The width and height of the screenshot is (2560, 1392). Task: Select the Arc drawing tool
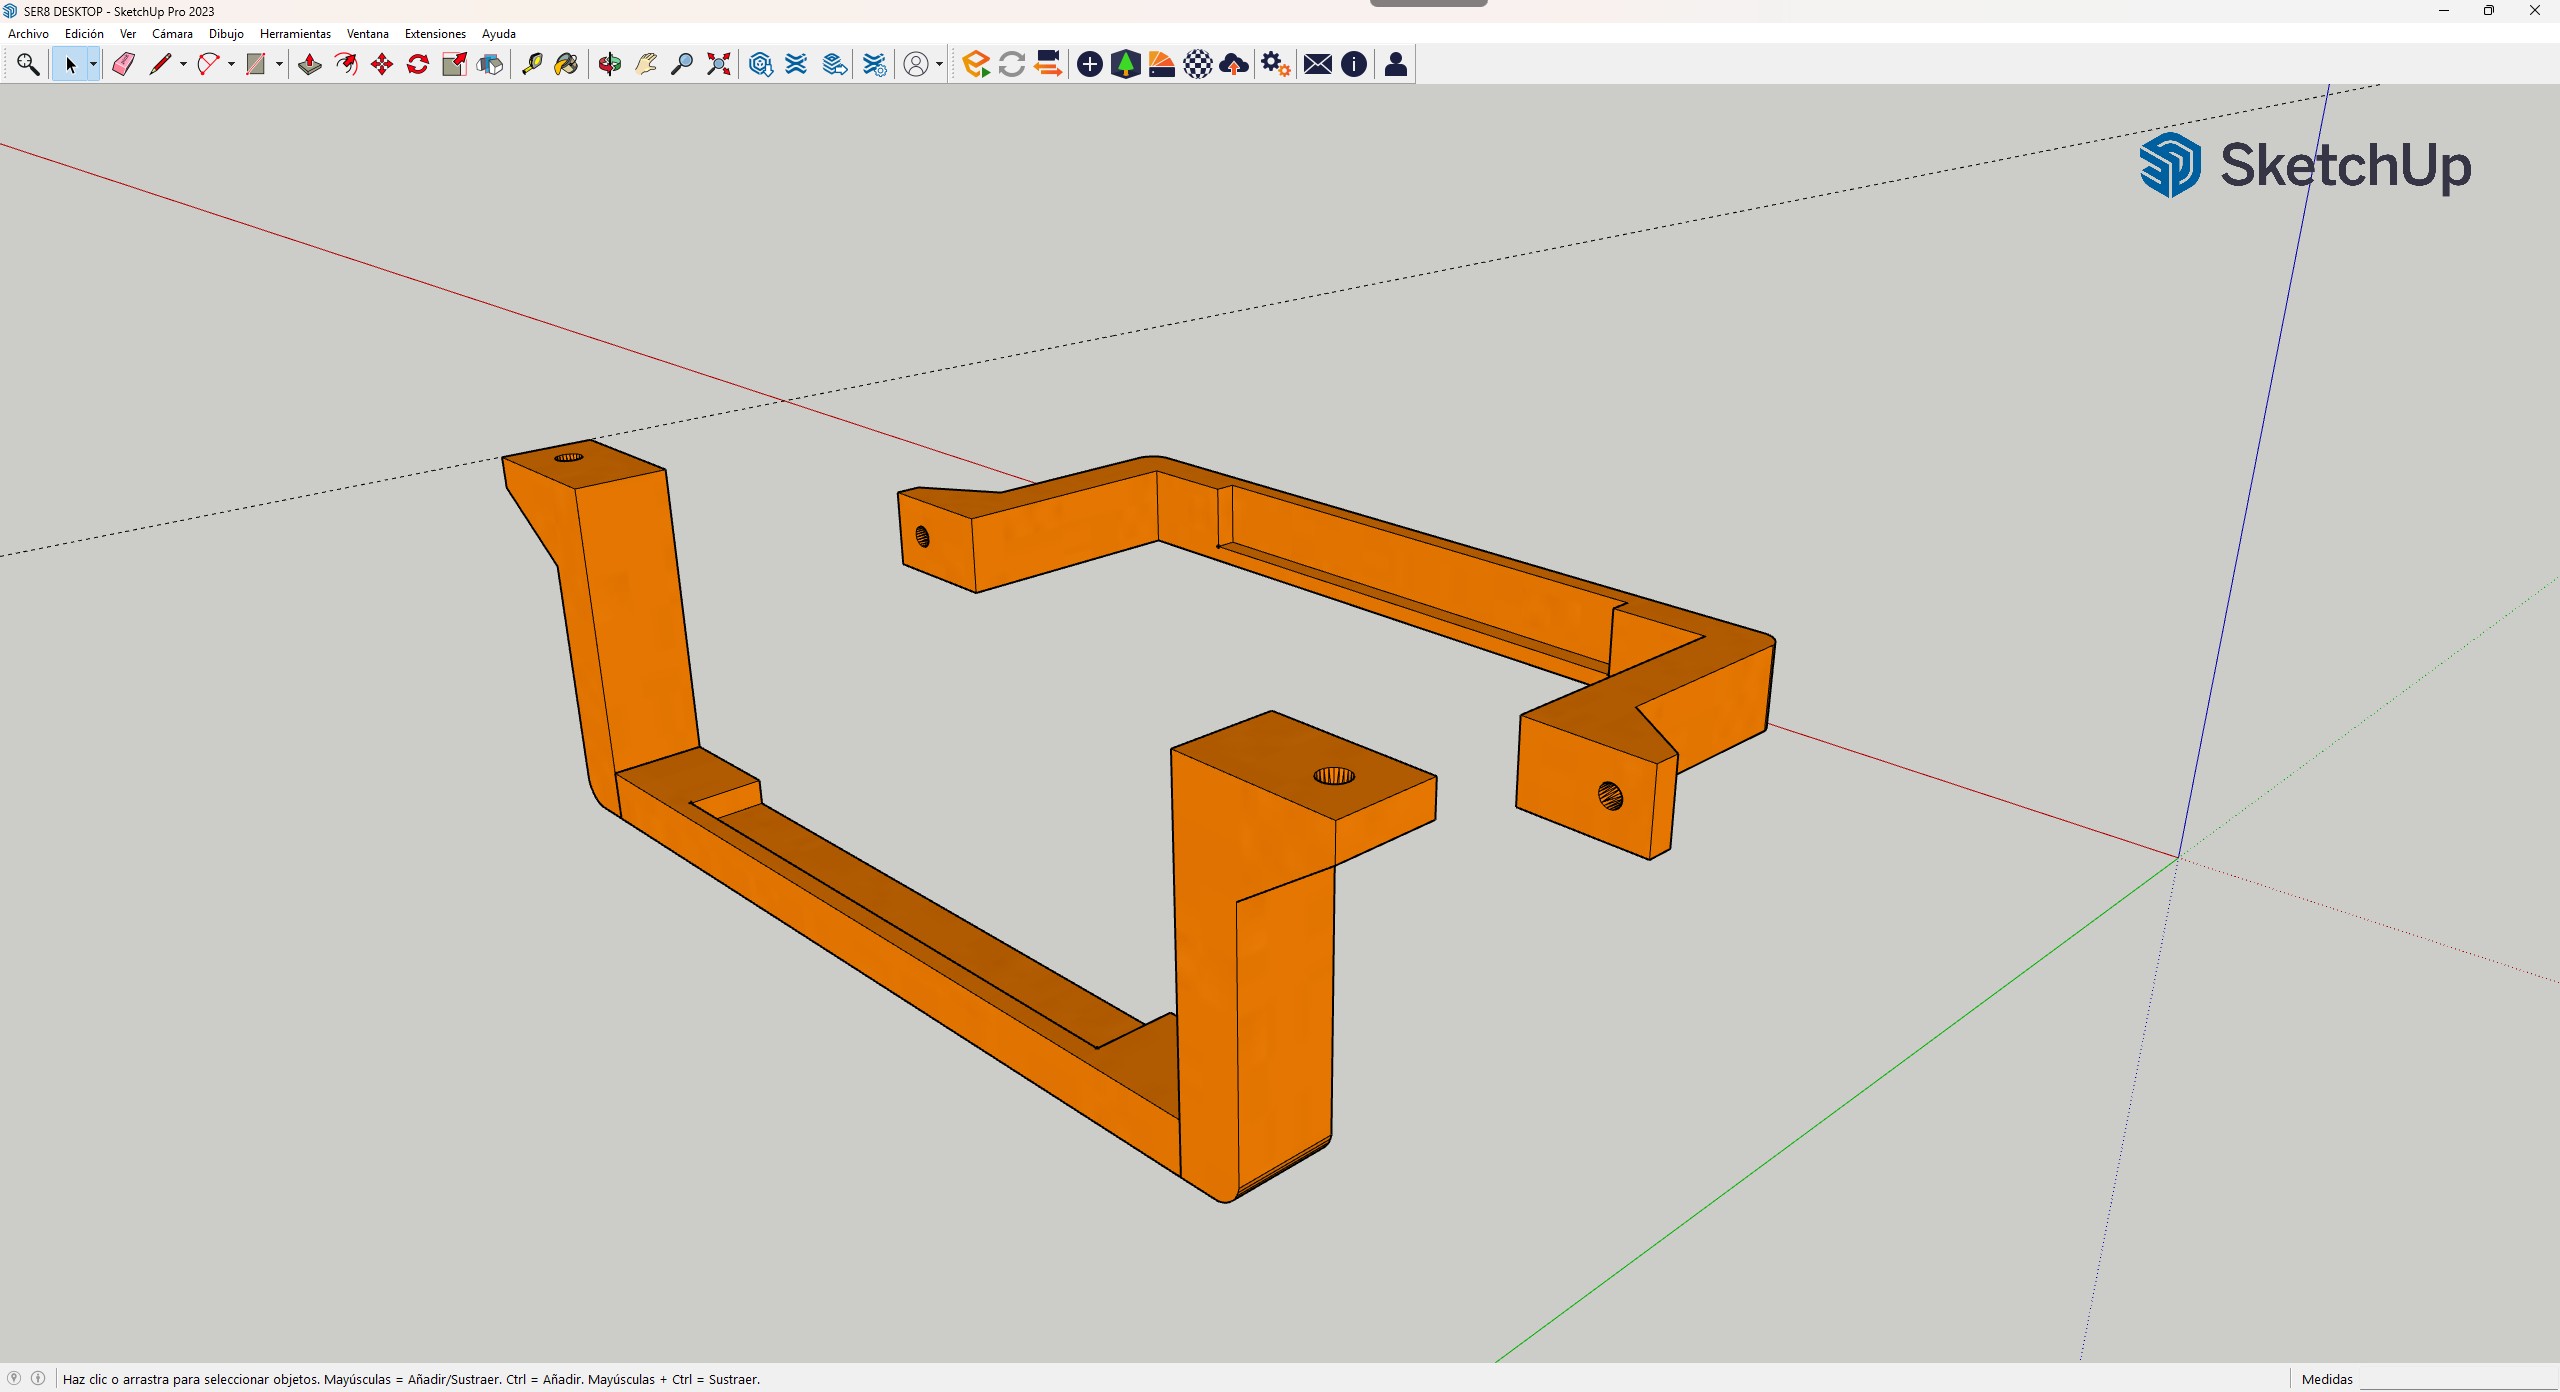tap(208, 65)
